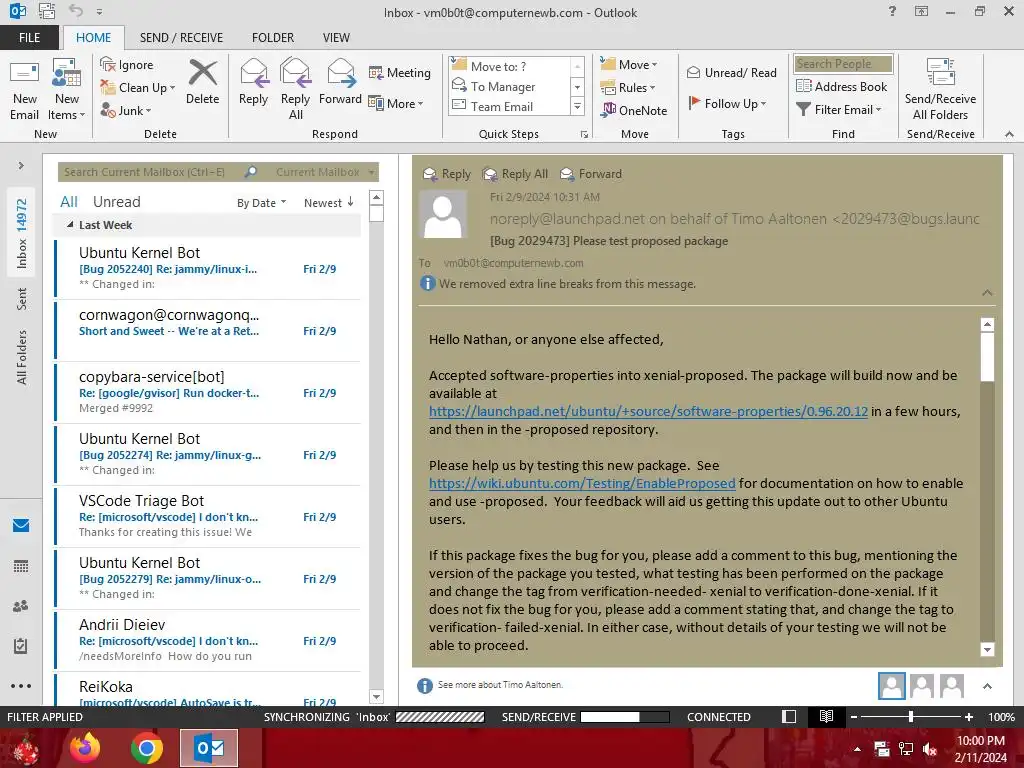Reply with a Meeting request
This screenshot has width=1024, height=768.
[400, 72]
